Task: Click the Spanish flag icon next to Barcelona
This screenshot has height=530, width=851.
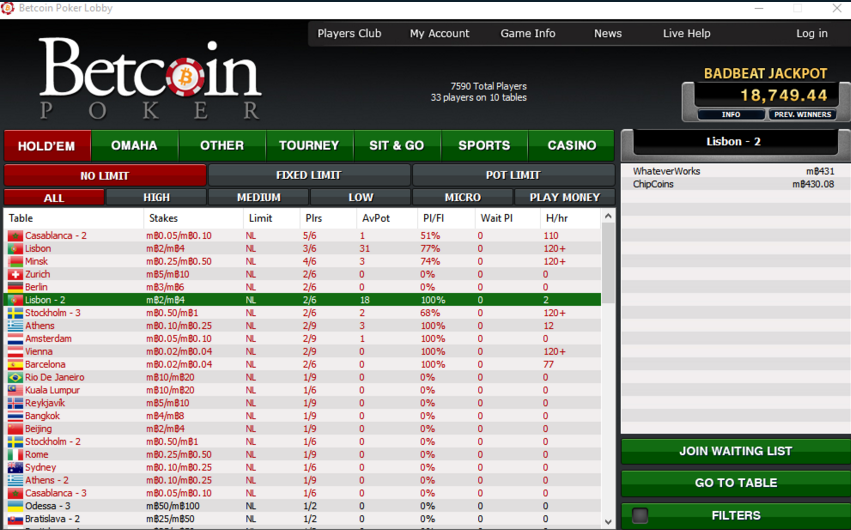Action: point(15,365)
